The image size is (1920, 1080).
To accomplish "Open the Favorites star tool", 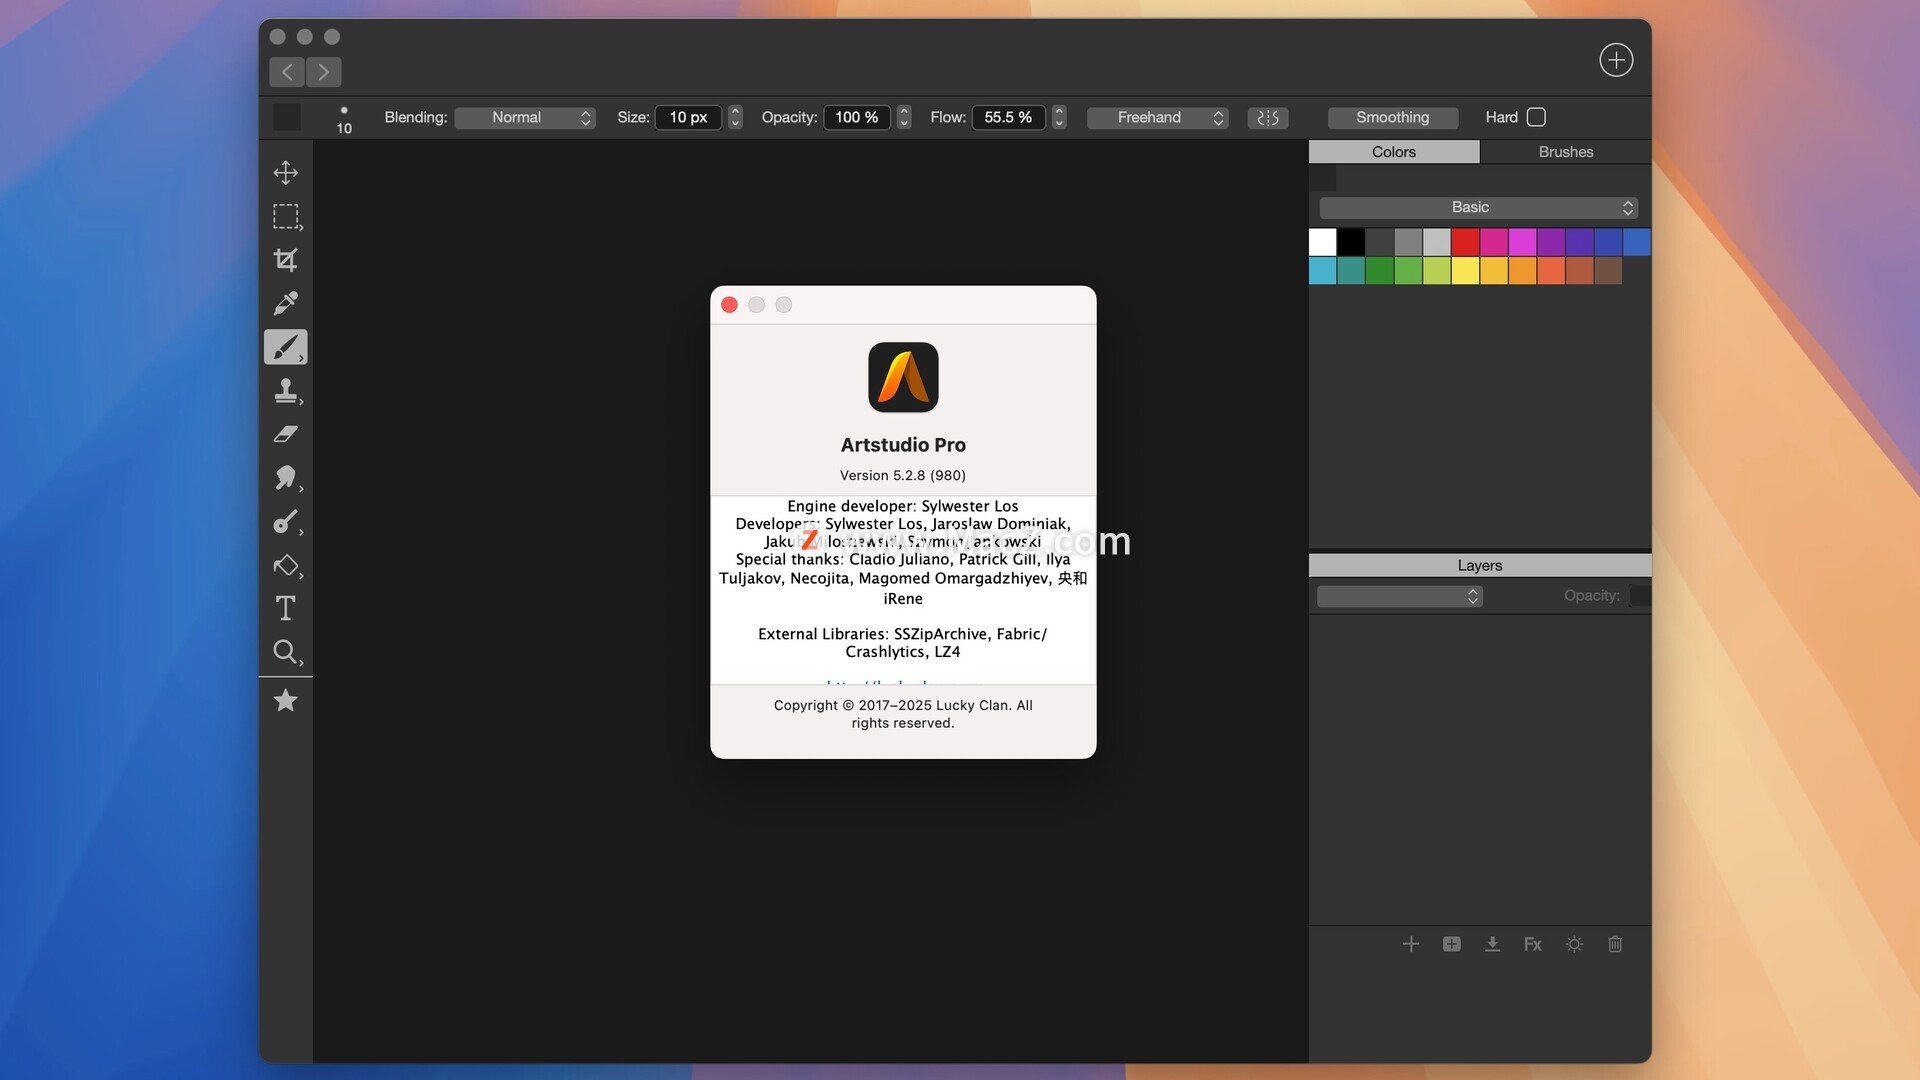I will click(x=286, y=700).
